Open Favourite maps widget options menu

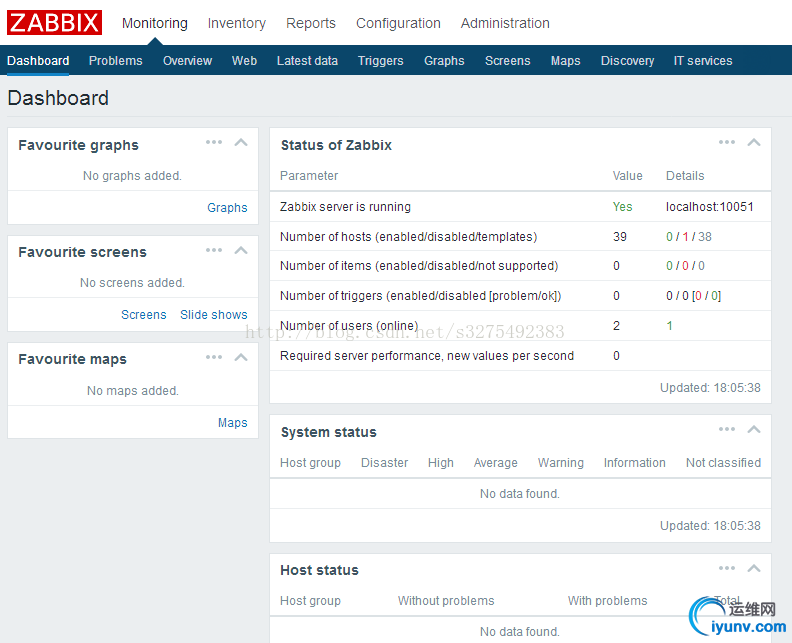click(x=214, y=358)
